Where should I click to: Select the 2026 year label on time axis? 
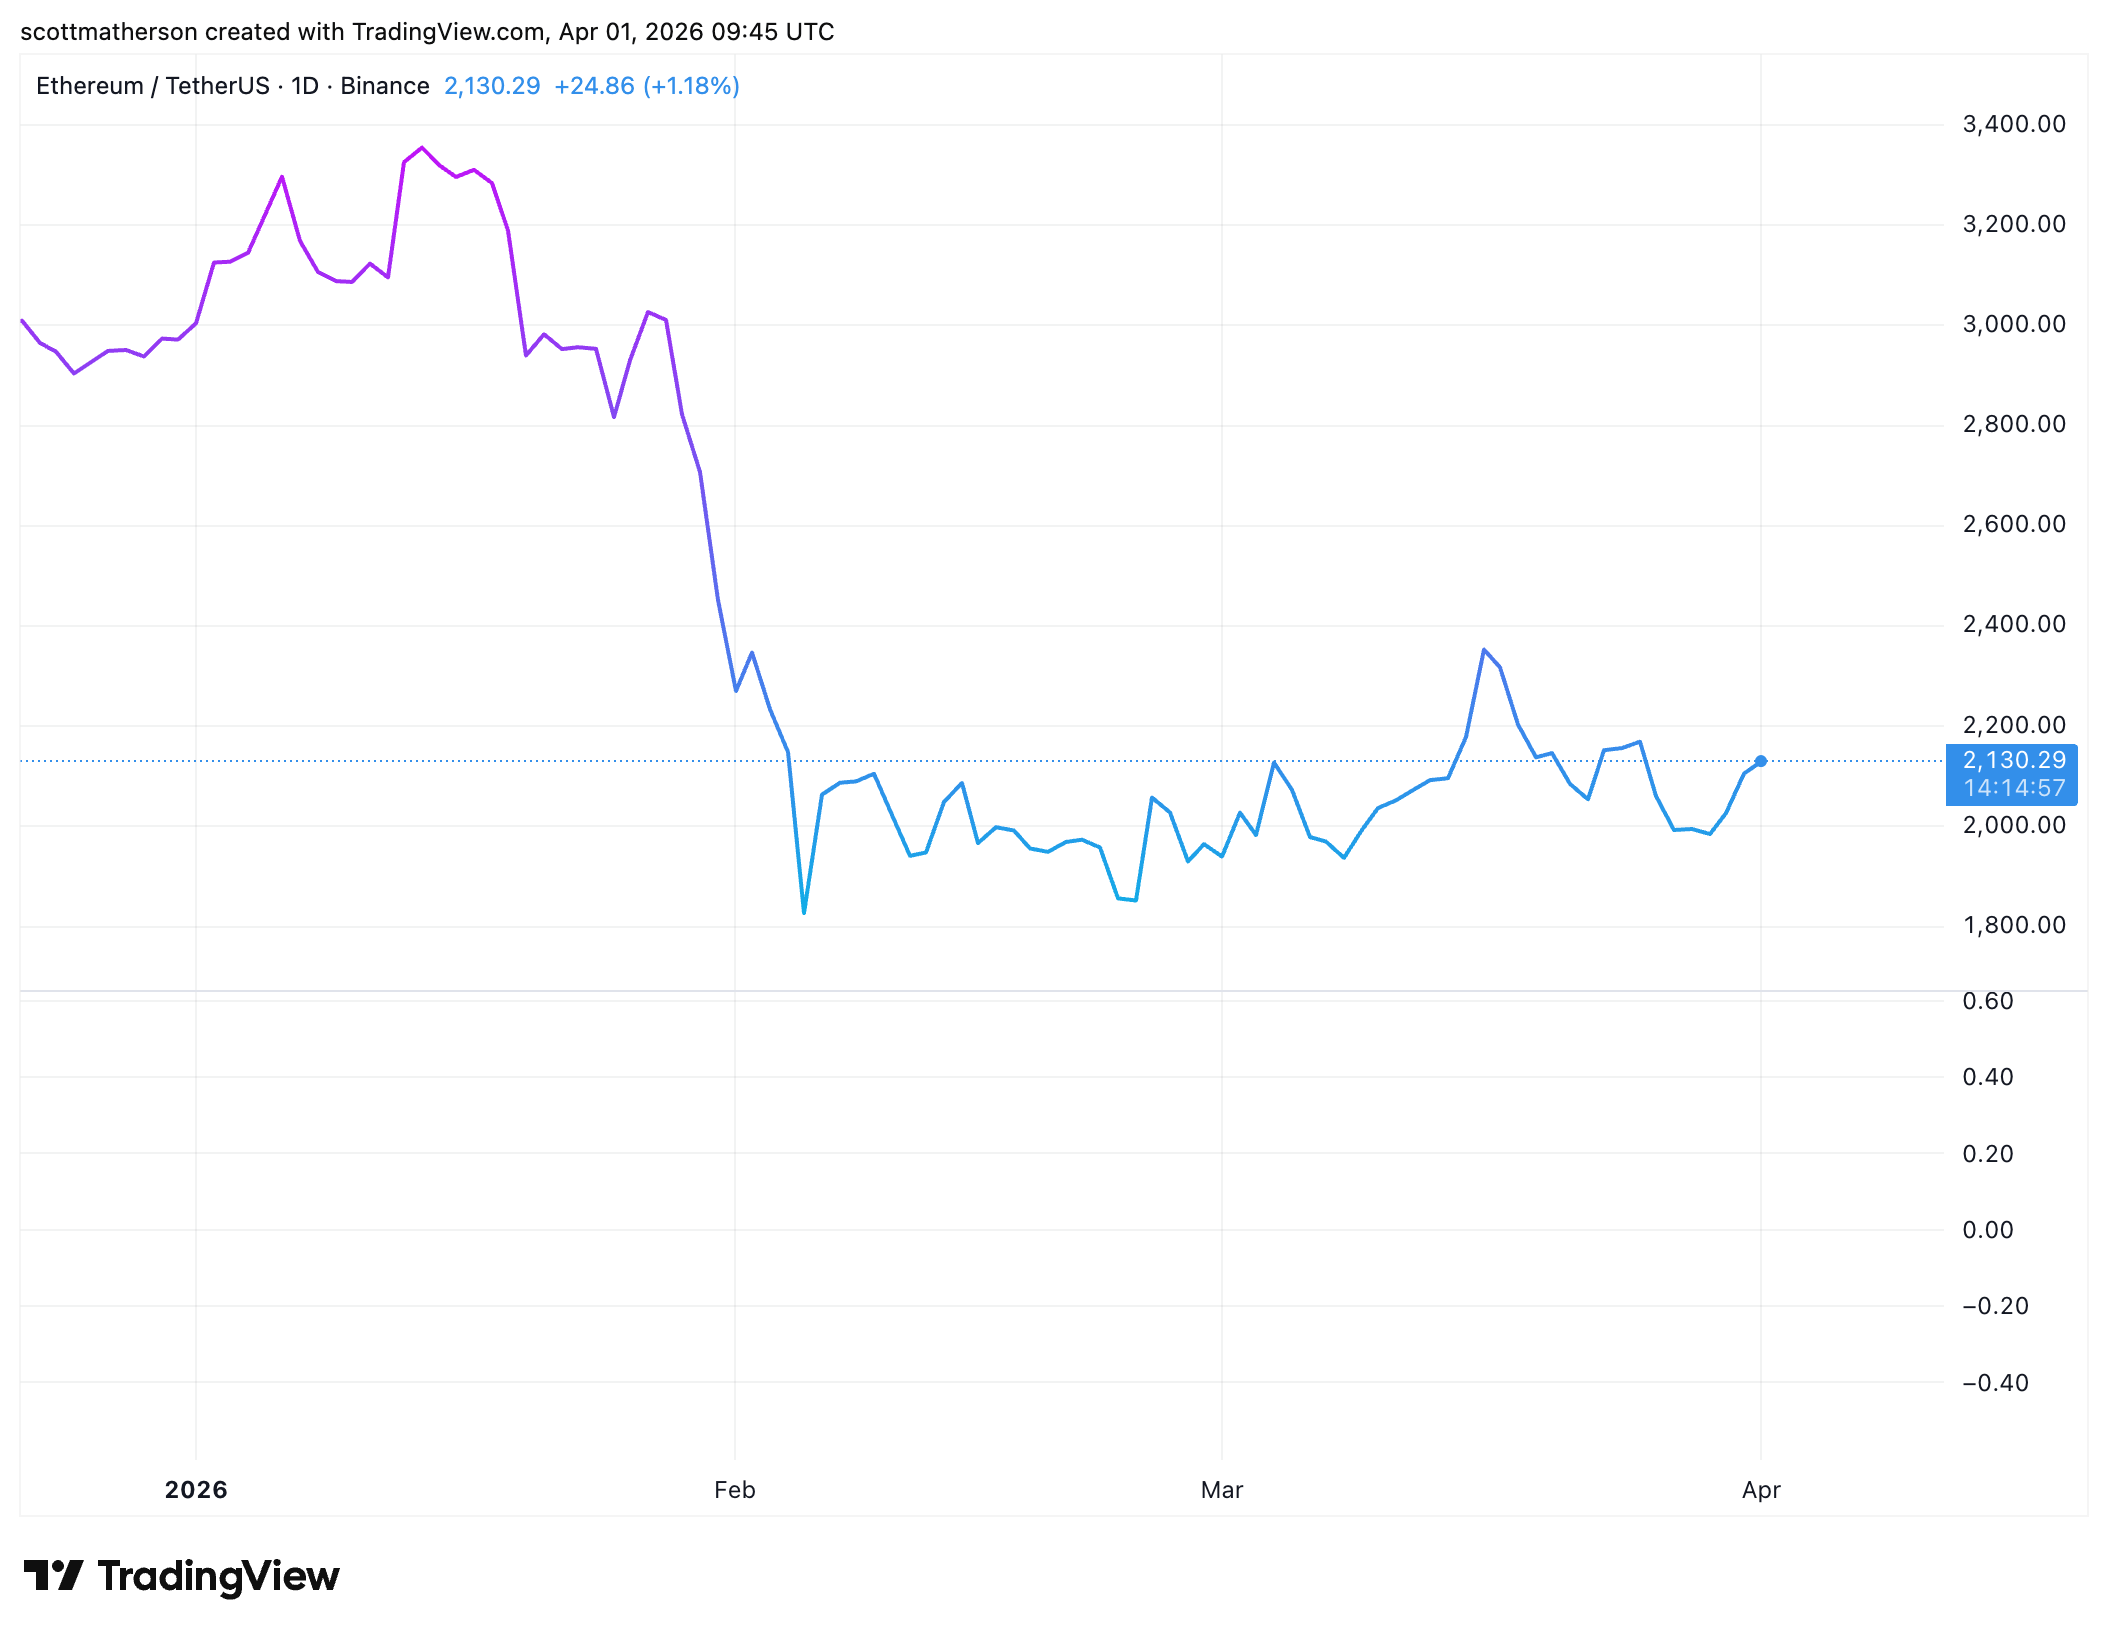196,1490
